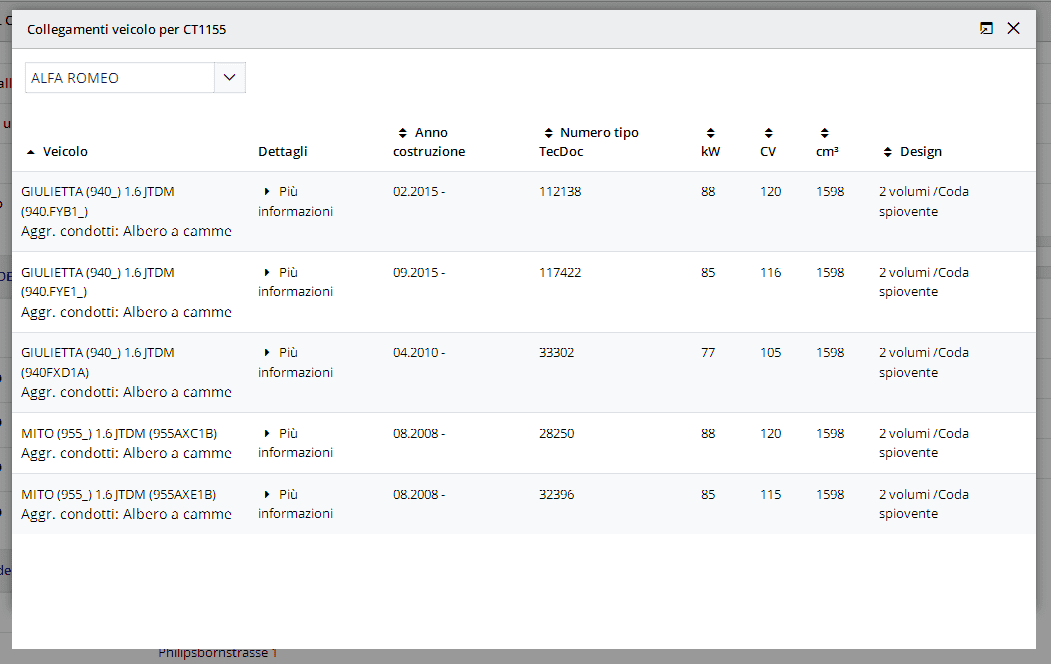This screenshot has width=1051, height=664.
Task: Expand Più informazioni for GIULIETTA 940.FYE1_
Action: click(296, 282)
